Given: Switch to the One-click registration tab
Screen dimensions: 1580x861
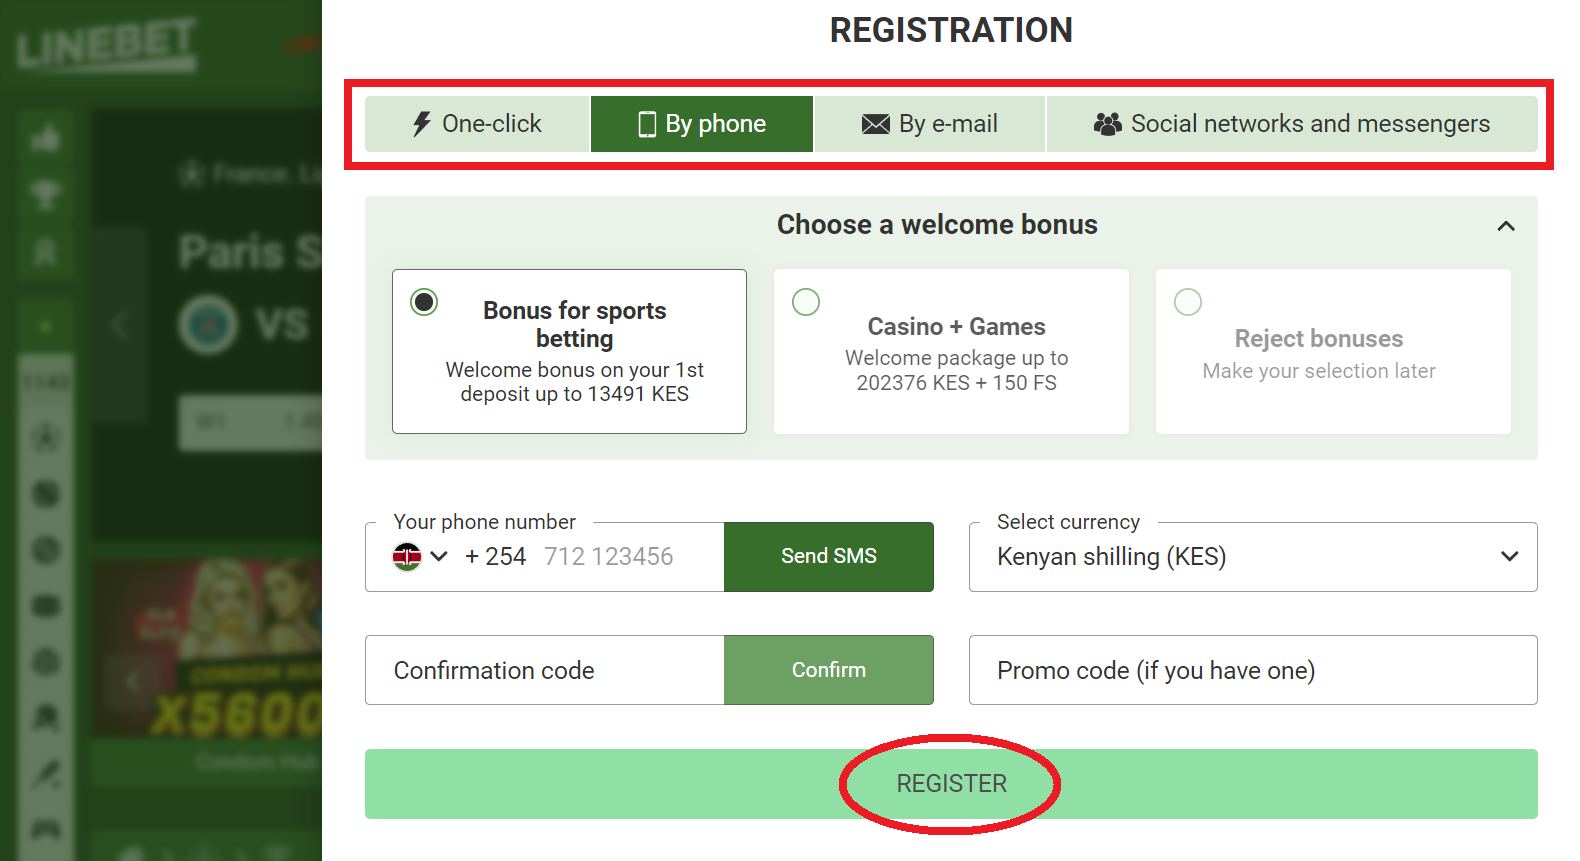Looking at the screenshot, I should coord(476,123).
